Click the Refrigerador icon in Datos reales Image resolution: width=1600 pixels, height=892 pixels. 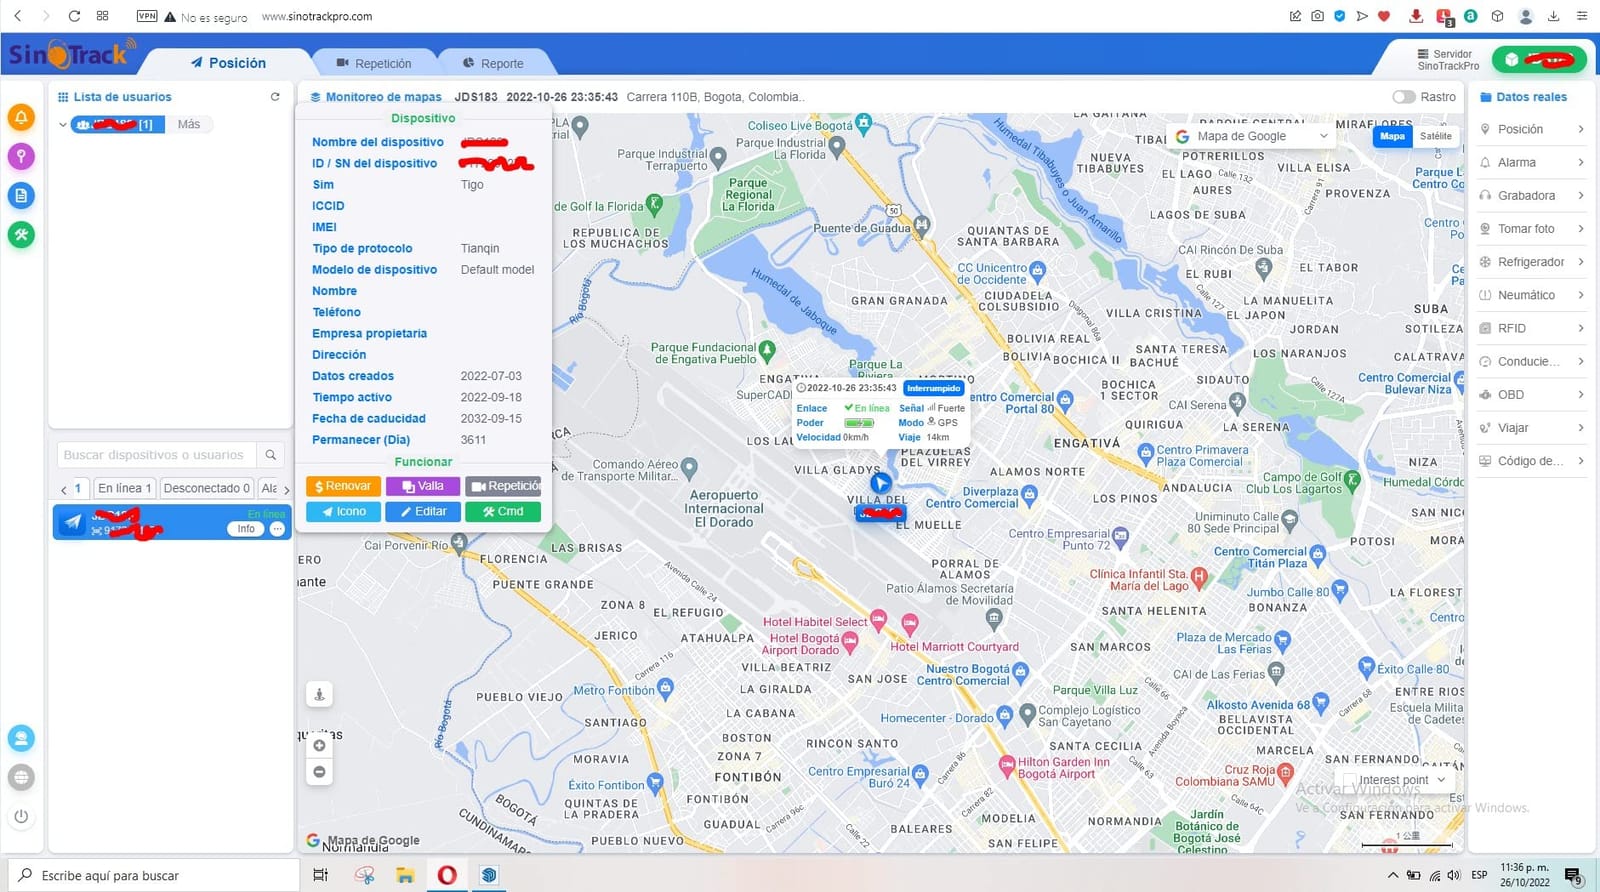coord(1485,262)
